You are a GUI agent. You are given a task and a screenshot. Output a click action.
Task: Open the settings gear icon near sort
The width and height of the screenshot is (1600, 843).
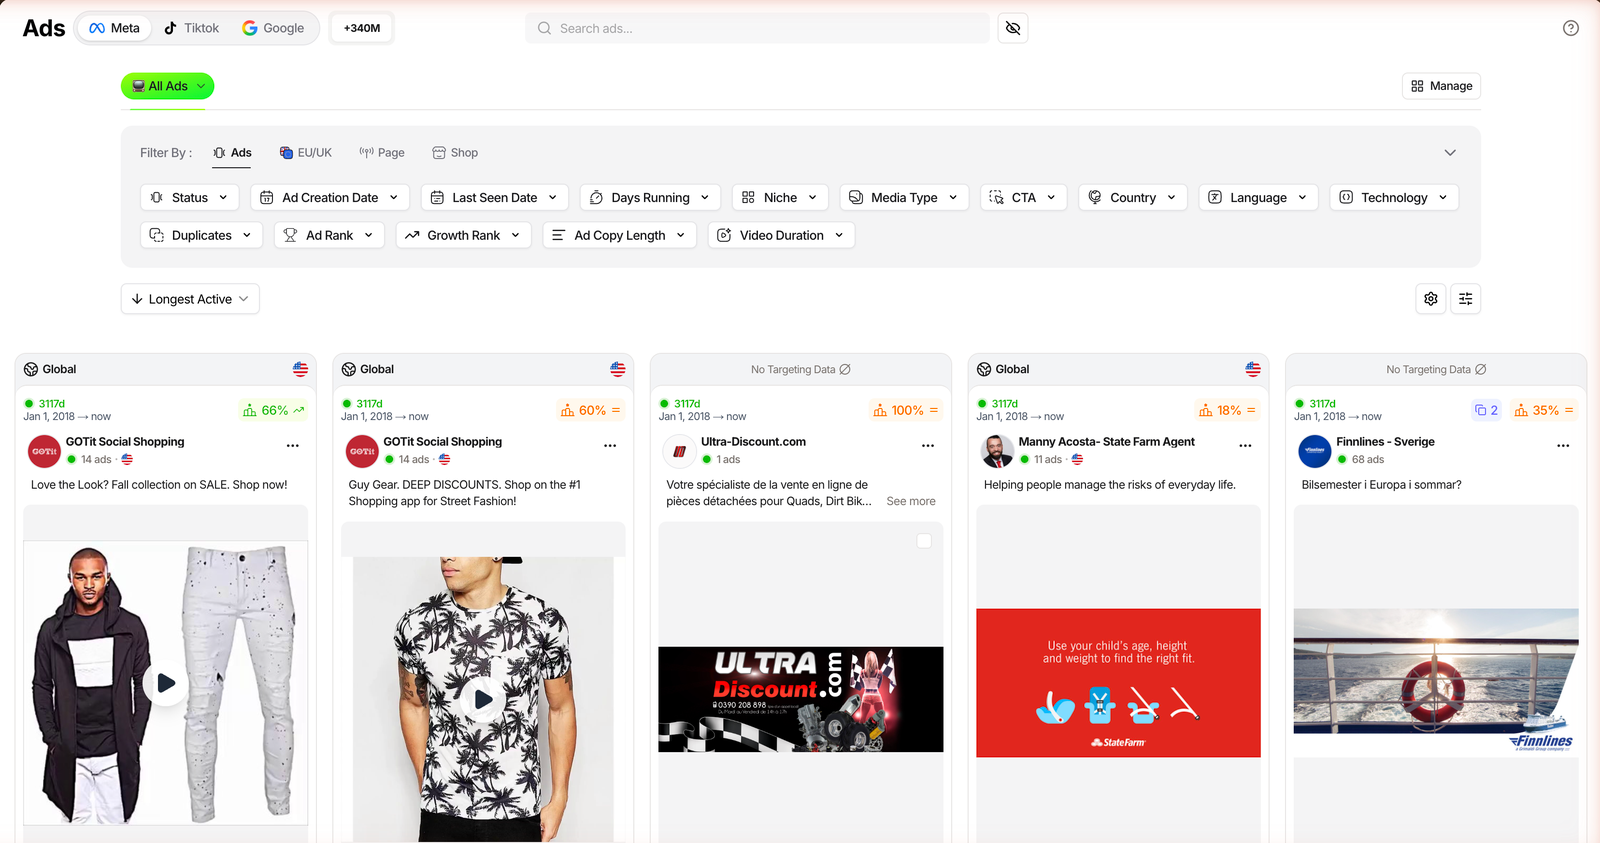[x=1431, y=299]
